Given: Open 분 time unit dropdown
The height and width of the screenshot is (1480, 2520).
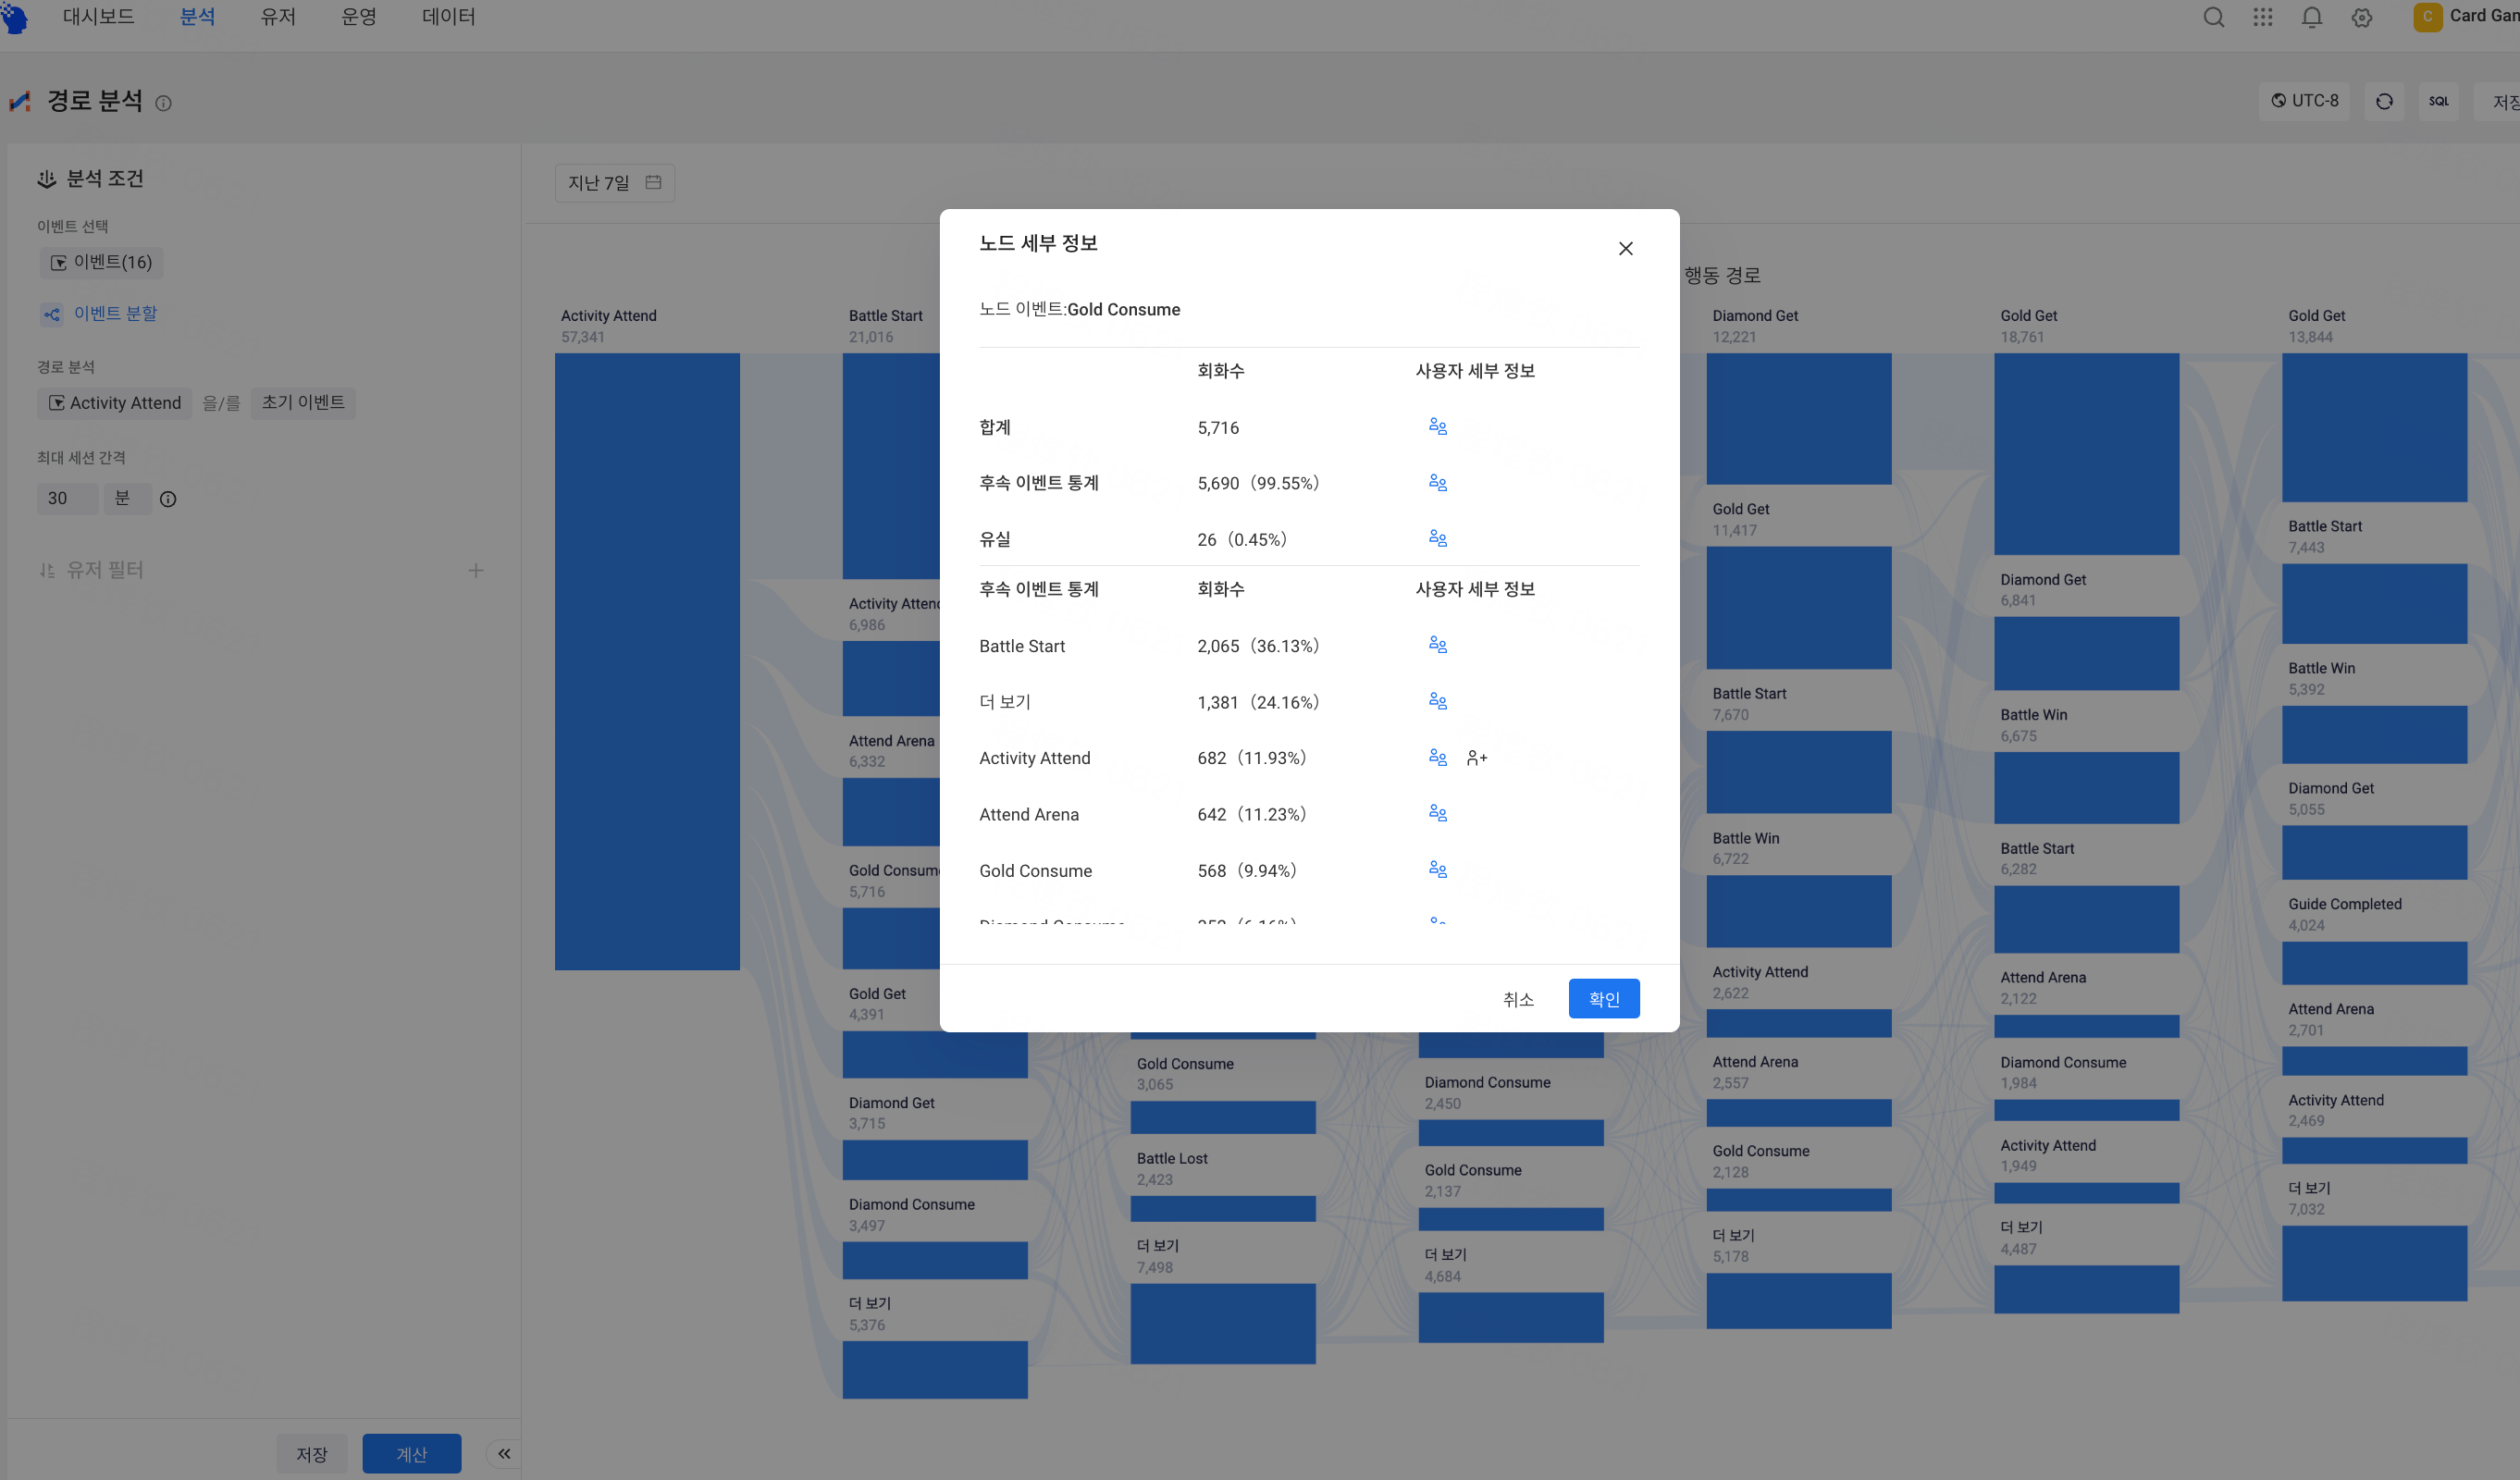Looking at the screenshot, I should (x=127, y=498).
